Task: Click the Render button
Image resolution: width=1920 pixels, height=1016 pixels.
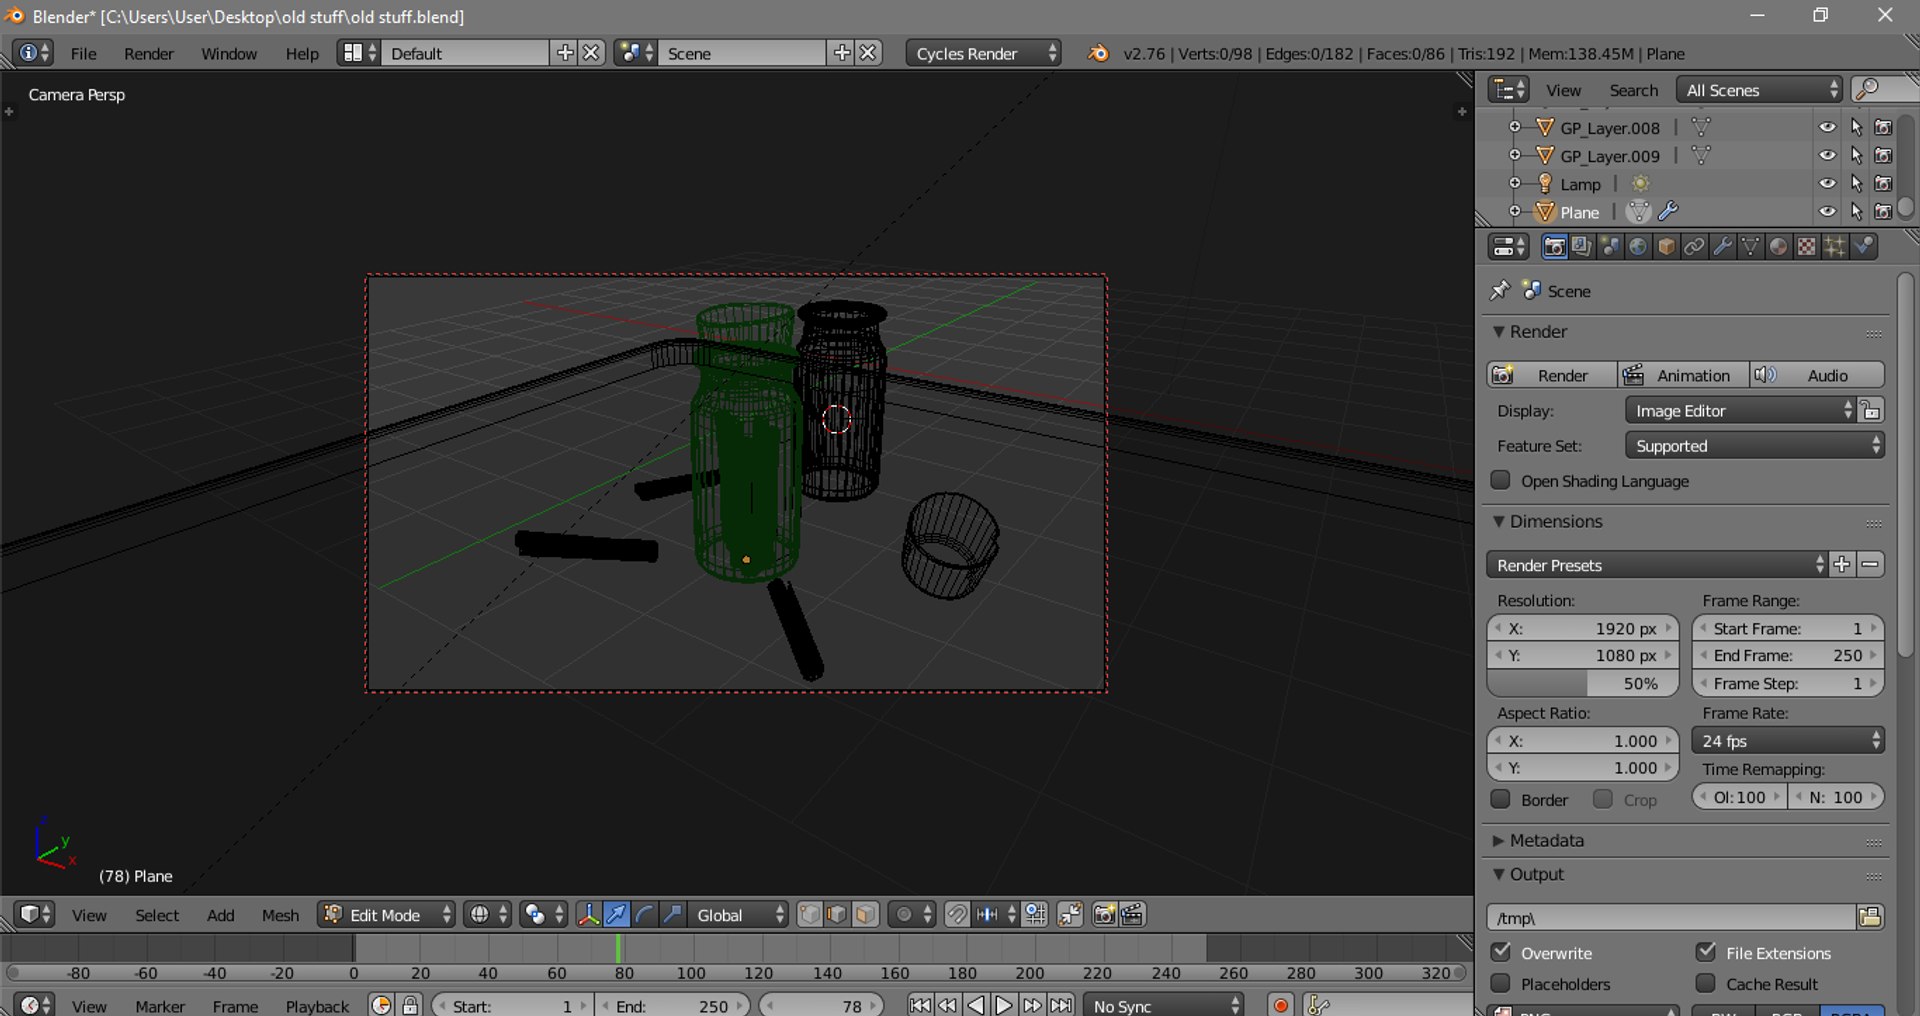Action: 1552,375
